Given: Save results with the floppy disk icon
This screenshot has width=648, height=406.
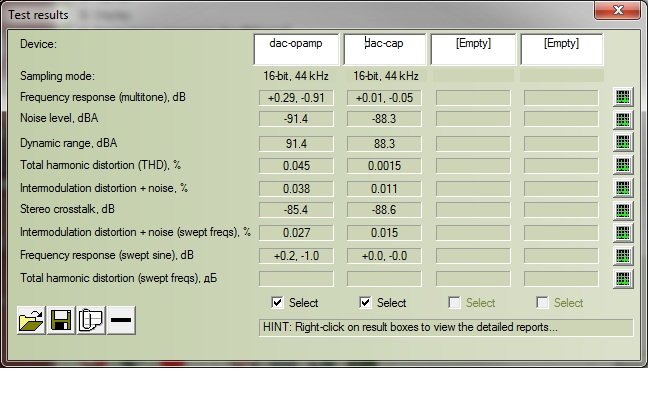Looking at the screenshot, I should [x=61, y=320].
